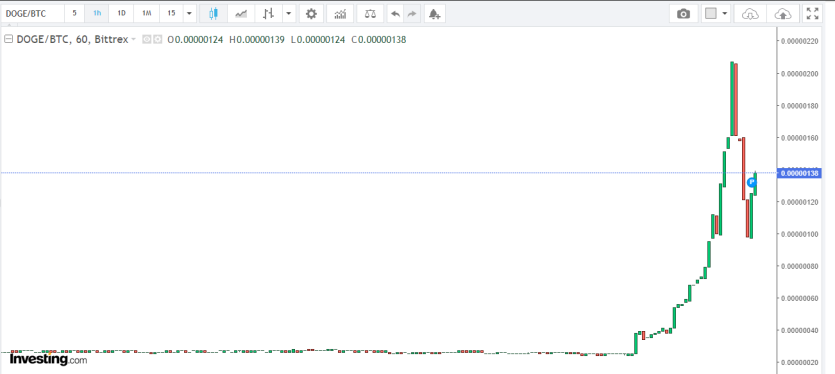
Task: Open the chart layout selector dropdown
Action: click(716, 14)
